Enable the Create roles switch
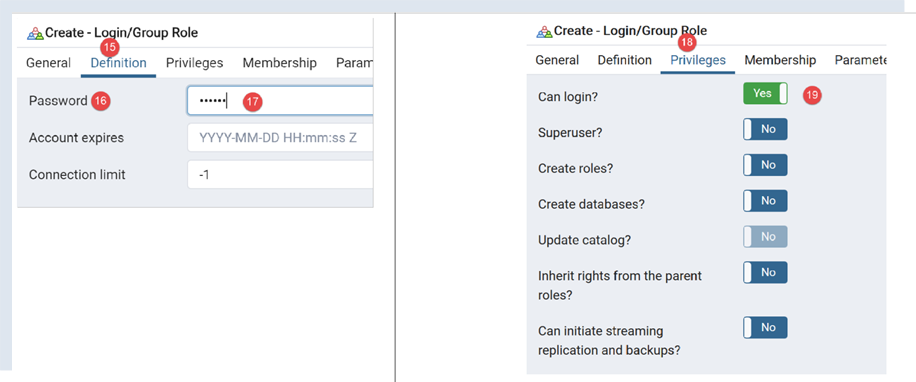This screenshot has height=382, width=916. [x=765, y=165]
